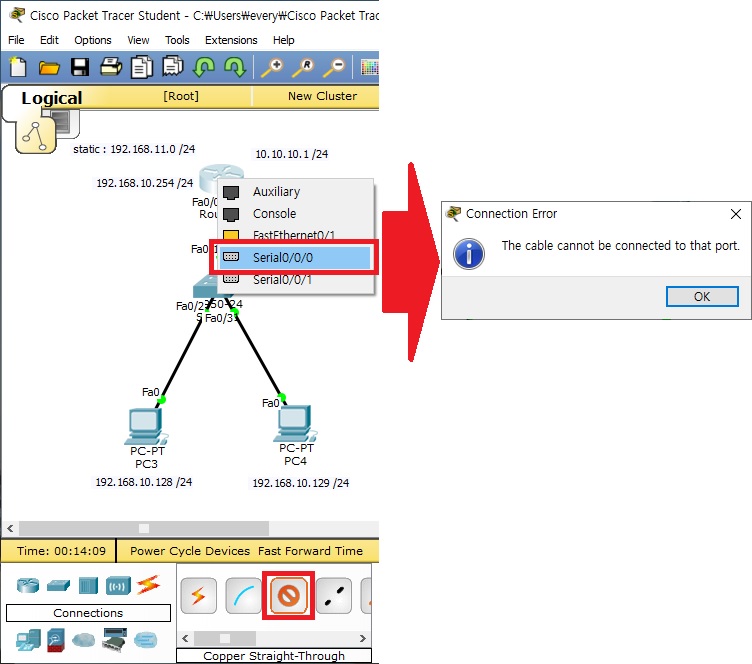Select the Connections lightning category
This screenshot has height=664, width=752.
coord(148,585)
